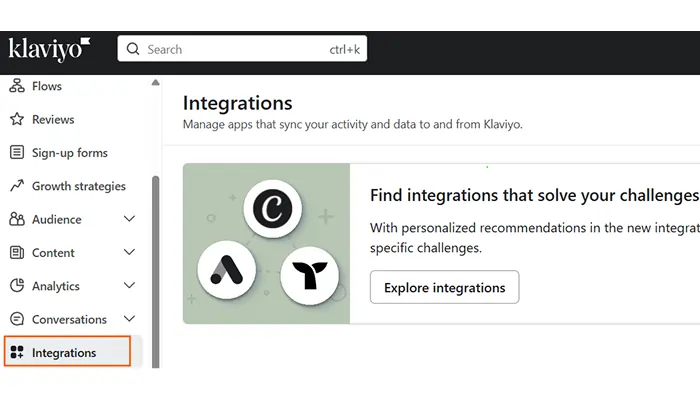
Task: Open Growth strategies chart icon
Action: click(16, 186)
